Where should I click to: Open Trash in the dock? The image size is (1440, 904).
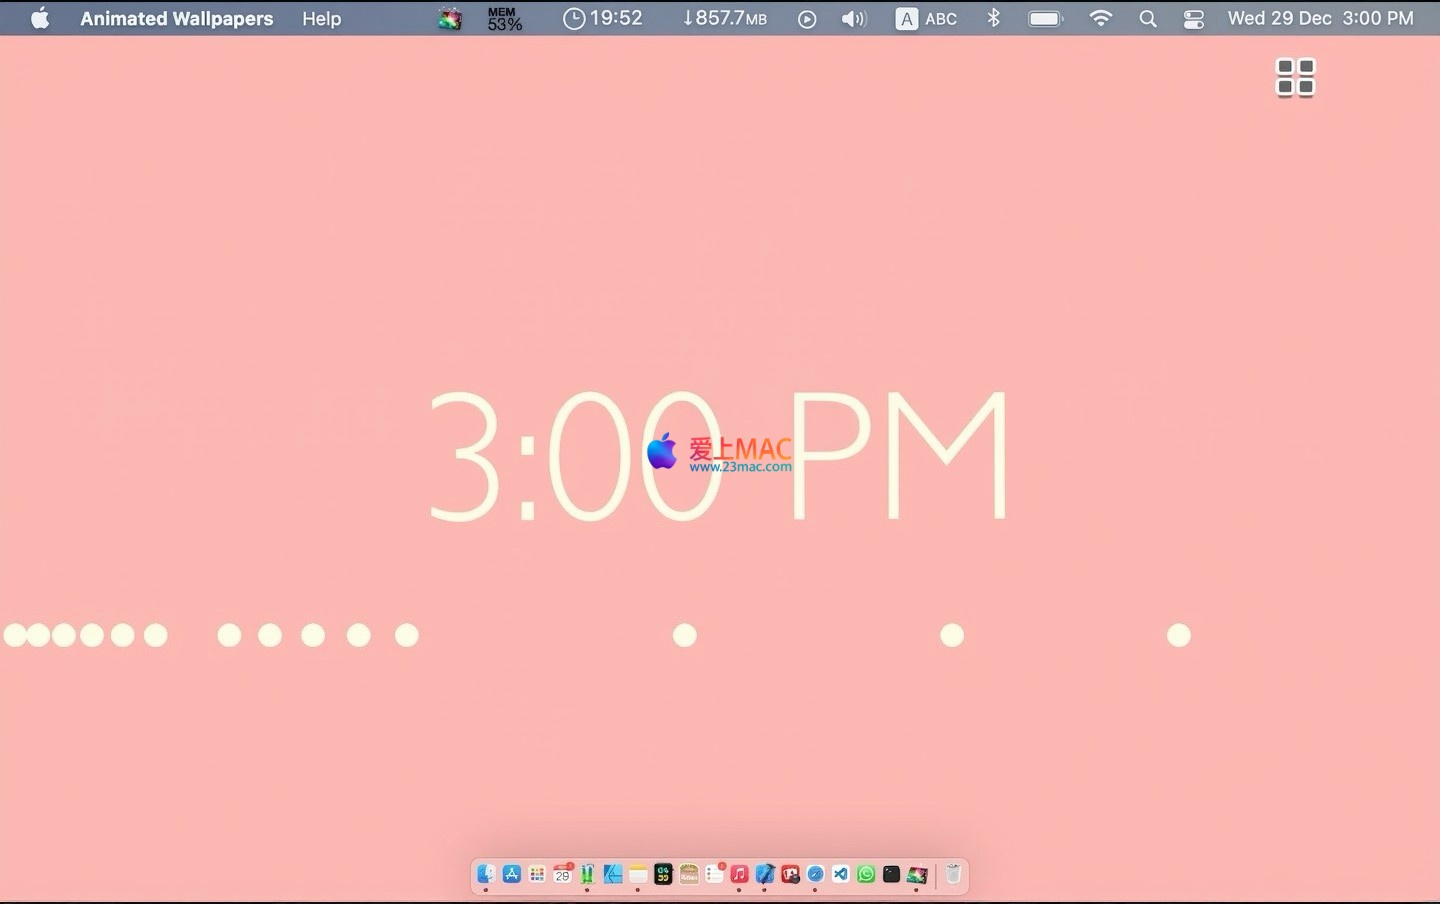(953, 874)
